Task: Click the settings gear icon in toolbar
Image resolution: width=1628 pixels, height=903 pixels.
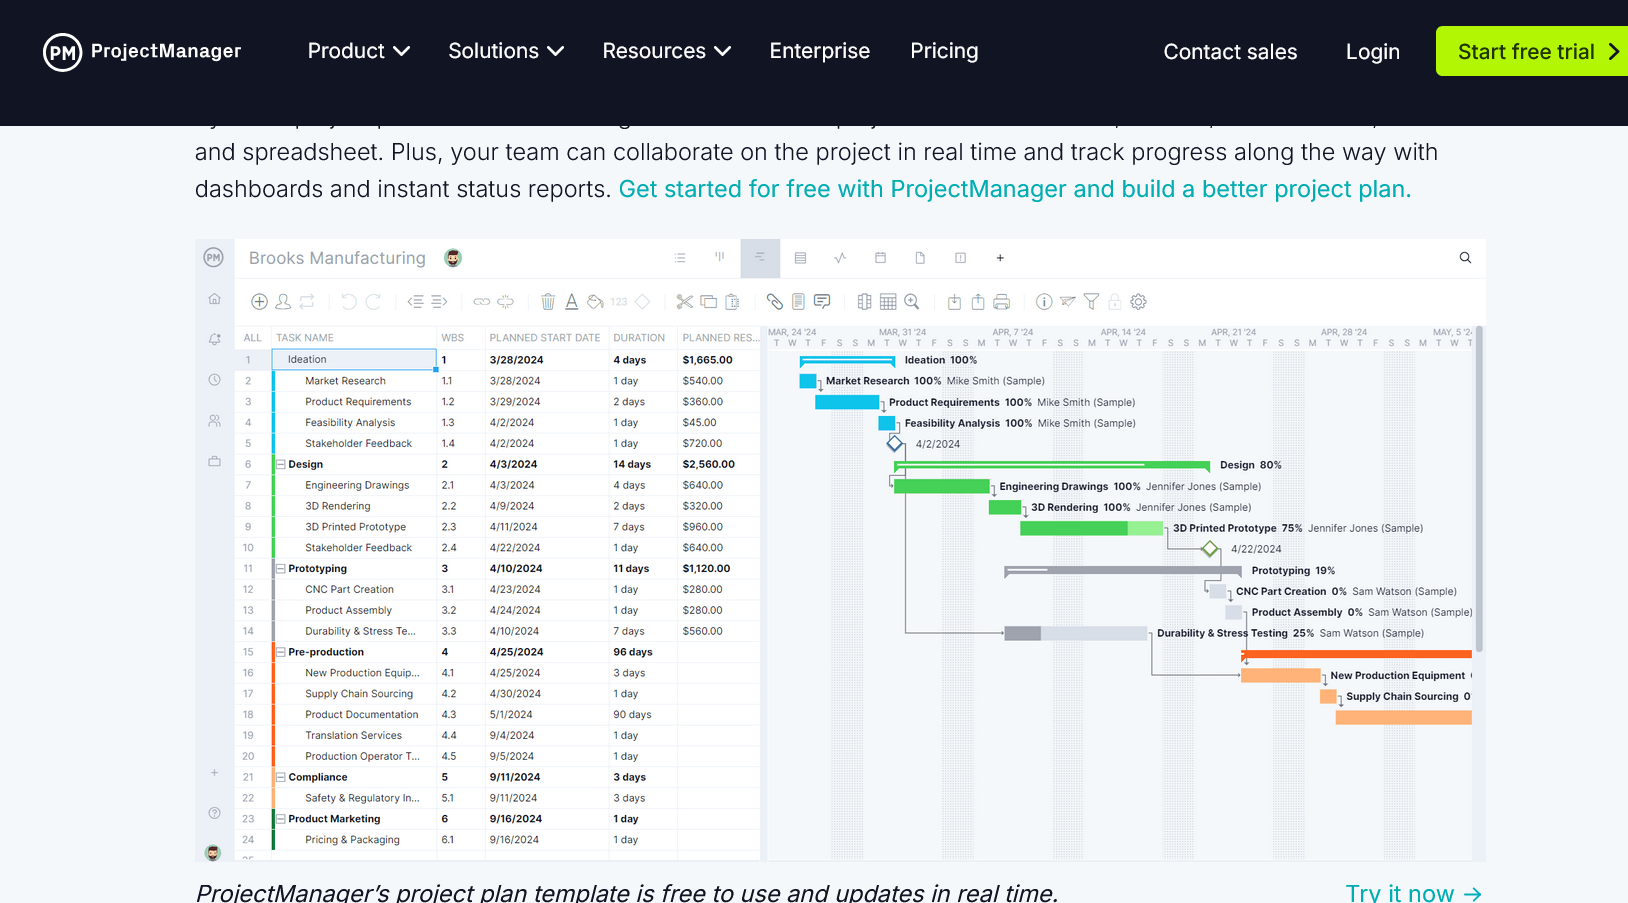Action: [x=1138, y=302]
